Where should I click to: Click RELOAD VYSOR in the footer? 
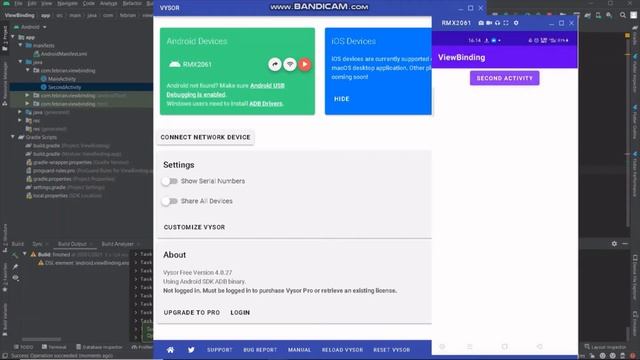(342, 350)
